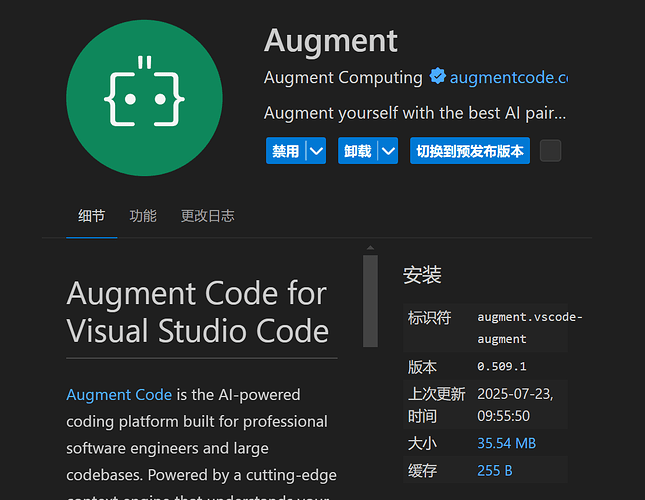Screen dimensions: 645x500
Task: Click the 禁用 (Disable) button
Action: click(x=285, y=151)
